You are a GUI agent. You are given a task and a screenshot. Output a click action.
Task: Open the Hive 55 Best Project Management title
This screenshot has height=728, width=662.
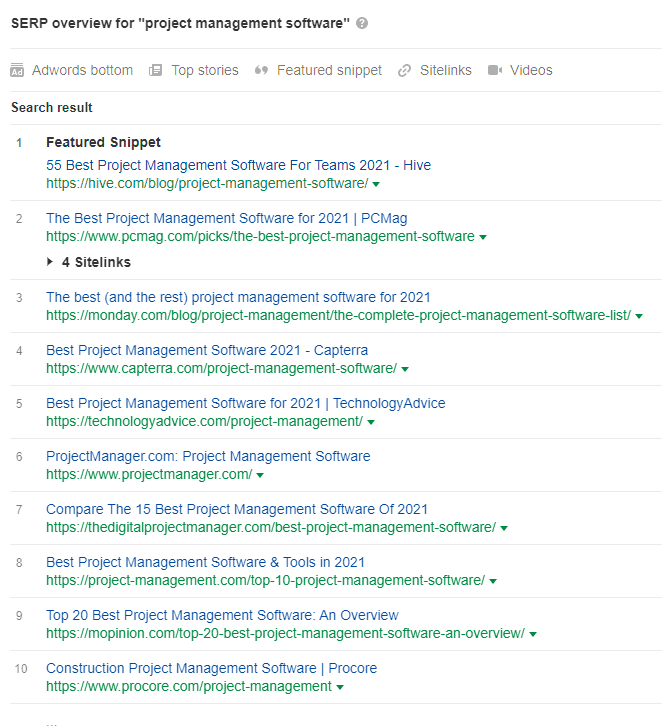238,165
